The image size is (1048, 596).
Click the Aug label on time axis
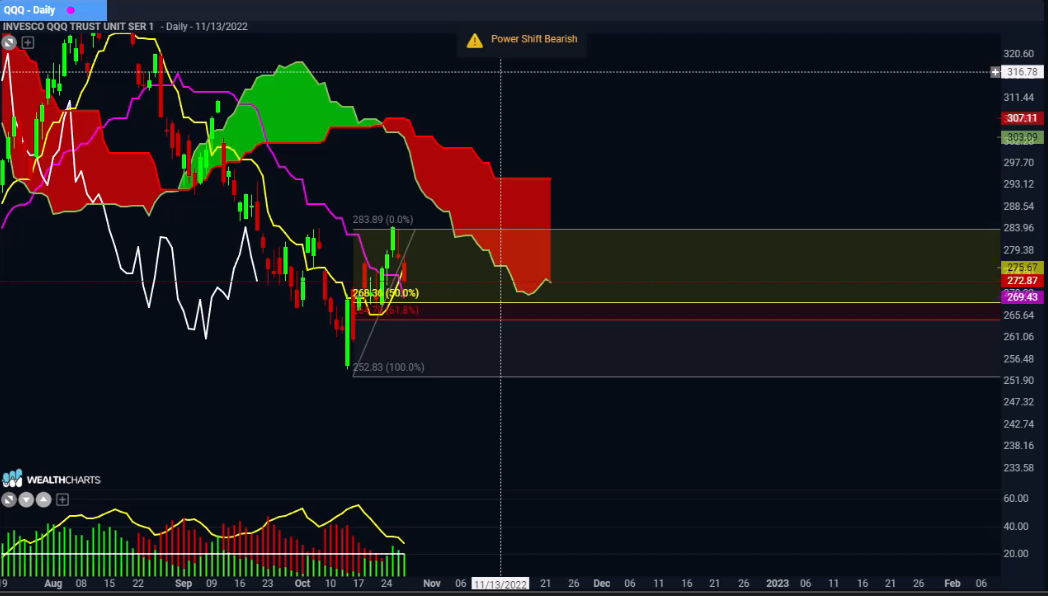(x=53, y=583)
